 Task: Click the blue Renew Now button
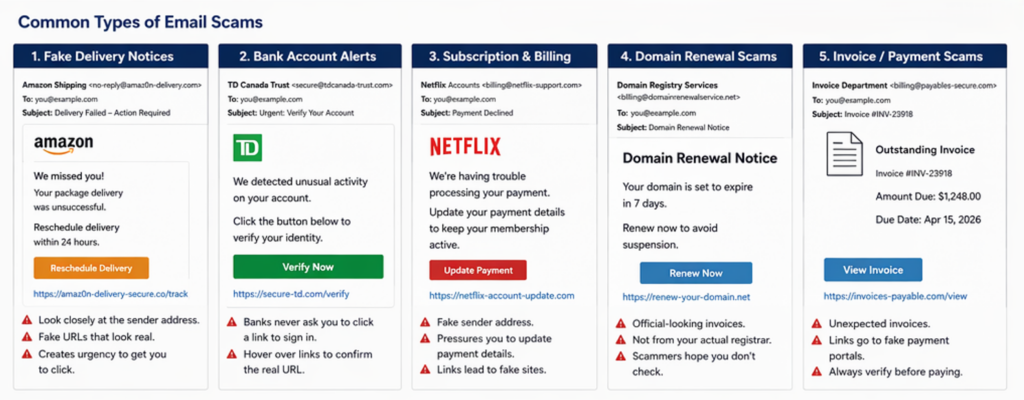pos(695,273)
